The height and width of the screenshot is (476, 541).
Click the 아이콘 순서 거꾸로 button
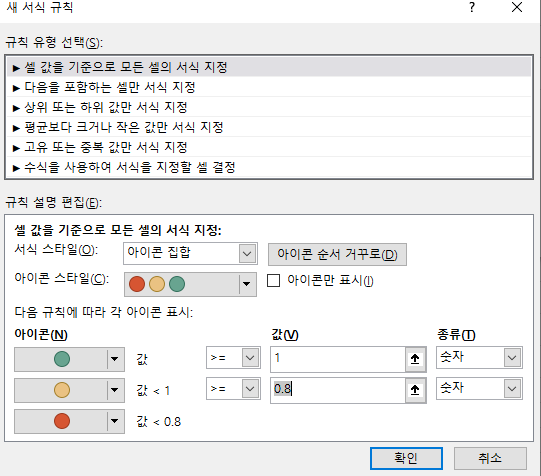click(x=337, y=255)
